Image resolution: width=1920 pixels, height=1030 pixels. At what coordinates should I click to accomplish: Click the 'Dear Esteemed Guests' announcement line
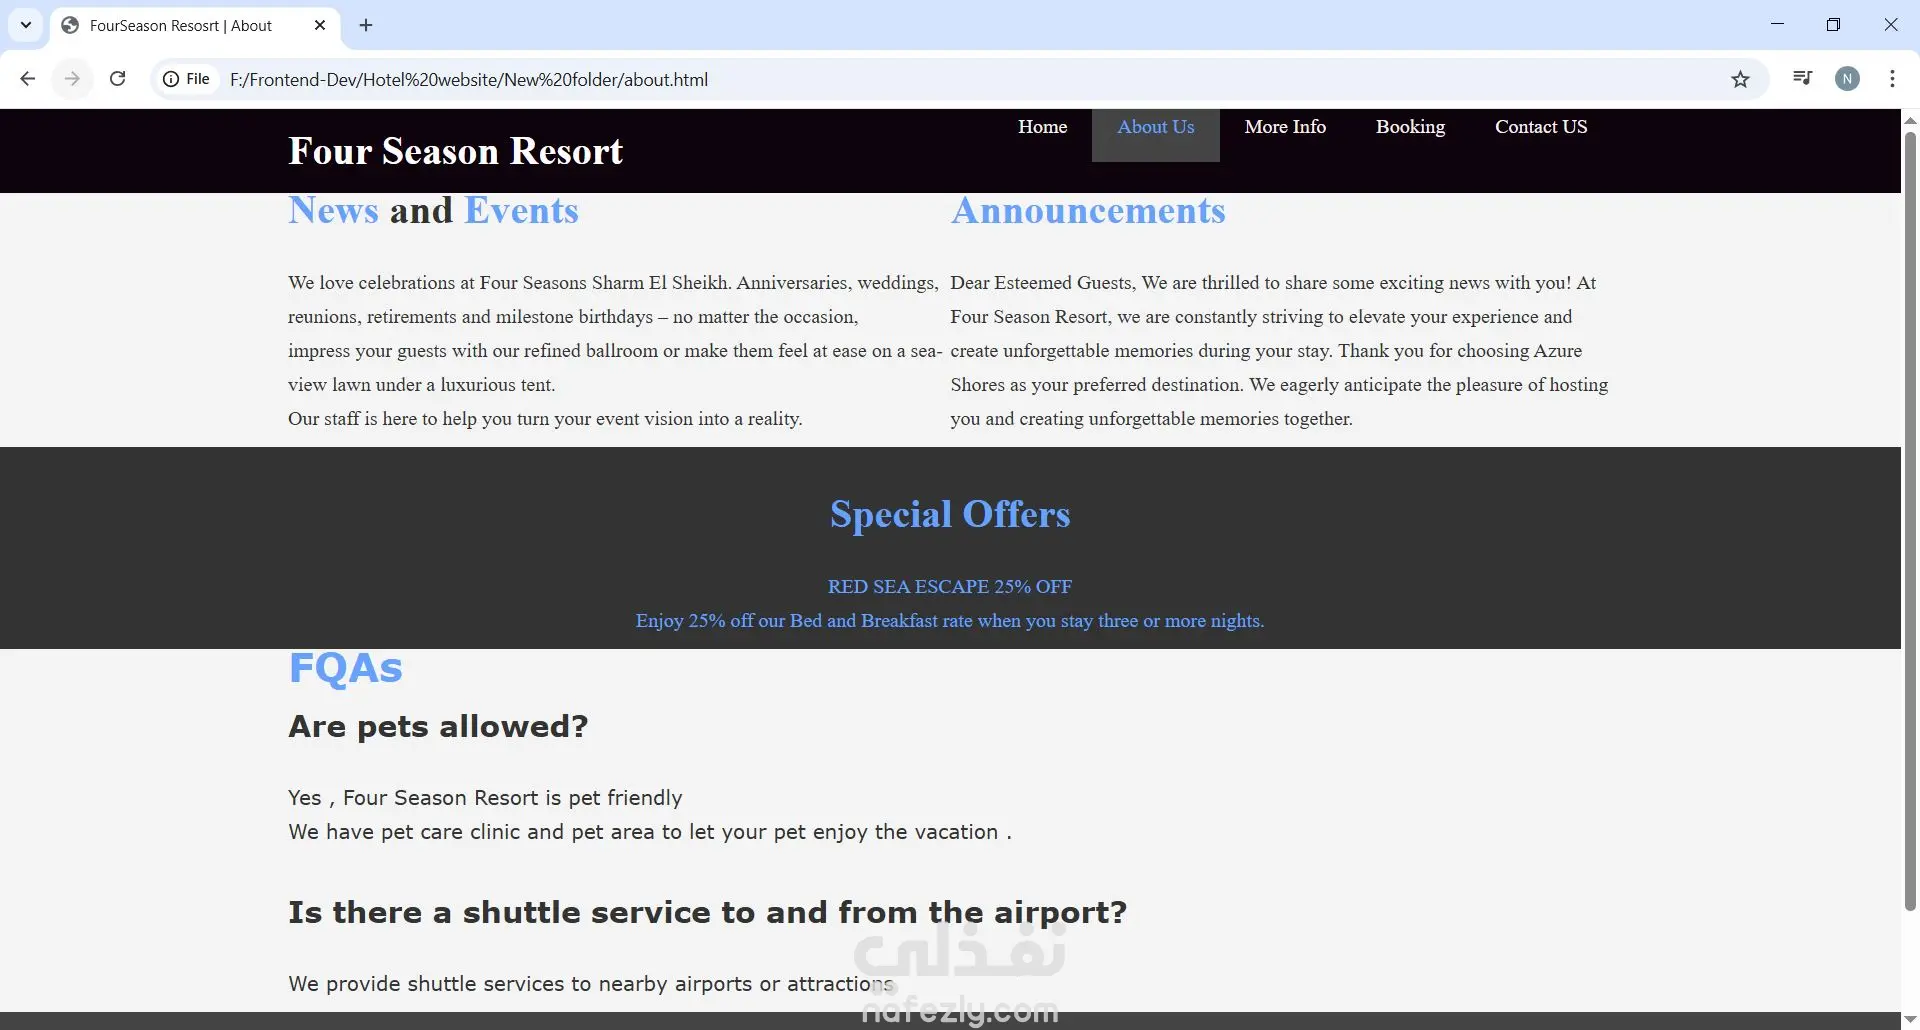pos(1273,283)
